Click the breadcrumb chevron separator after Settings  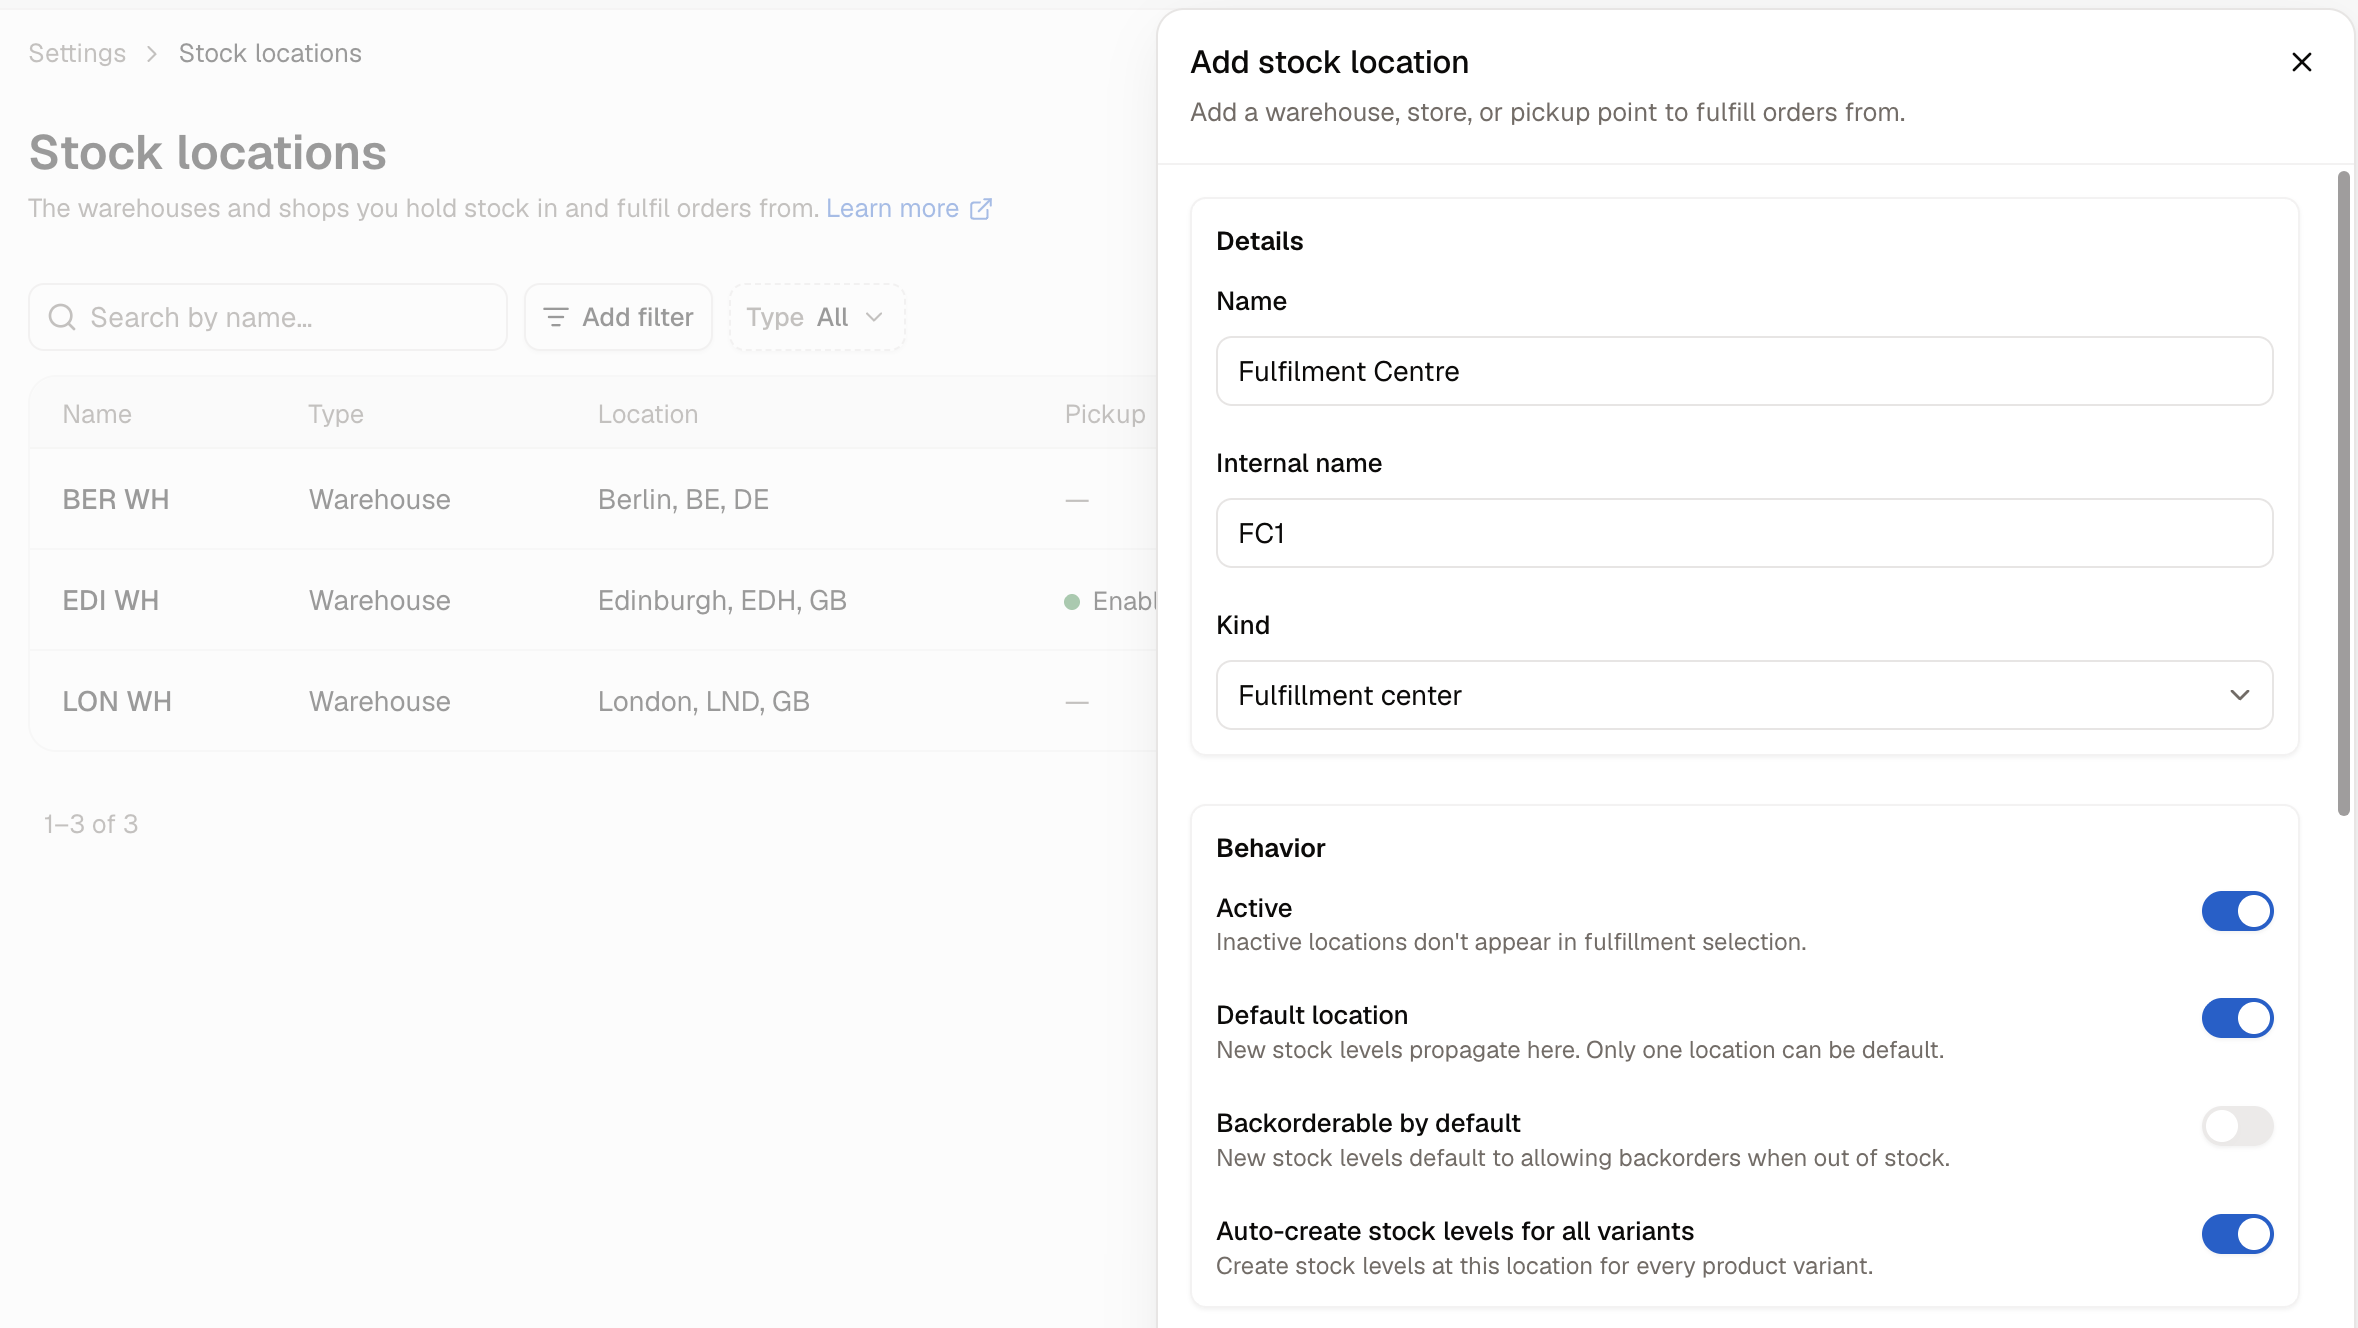pos(152,54)
